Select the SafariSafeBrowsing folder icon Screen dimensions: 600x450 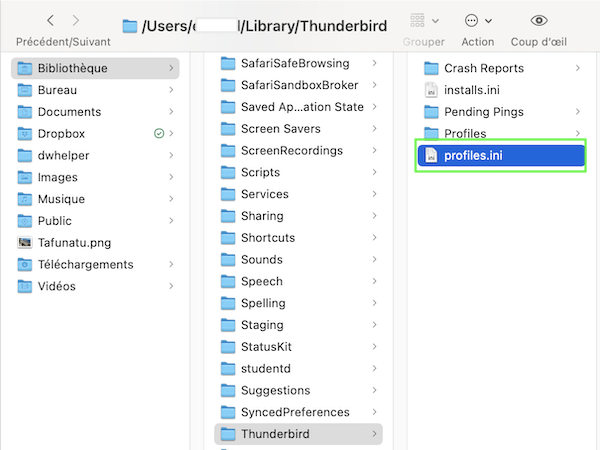pyautogui.click(x=228, y=63)
